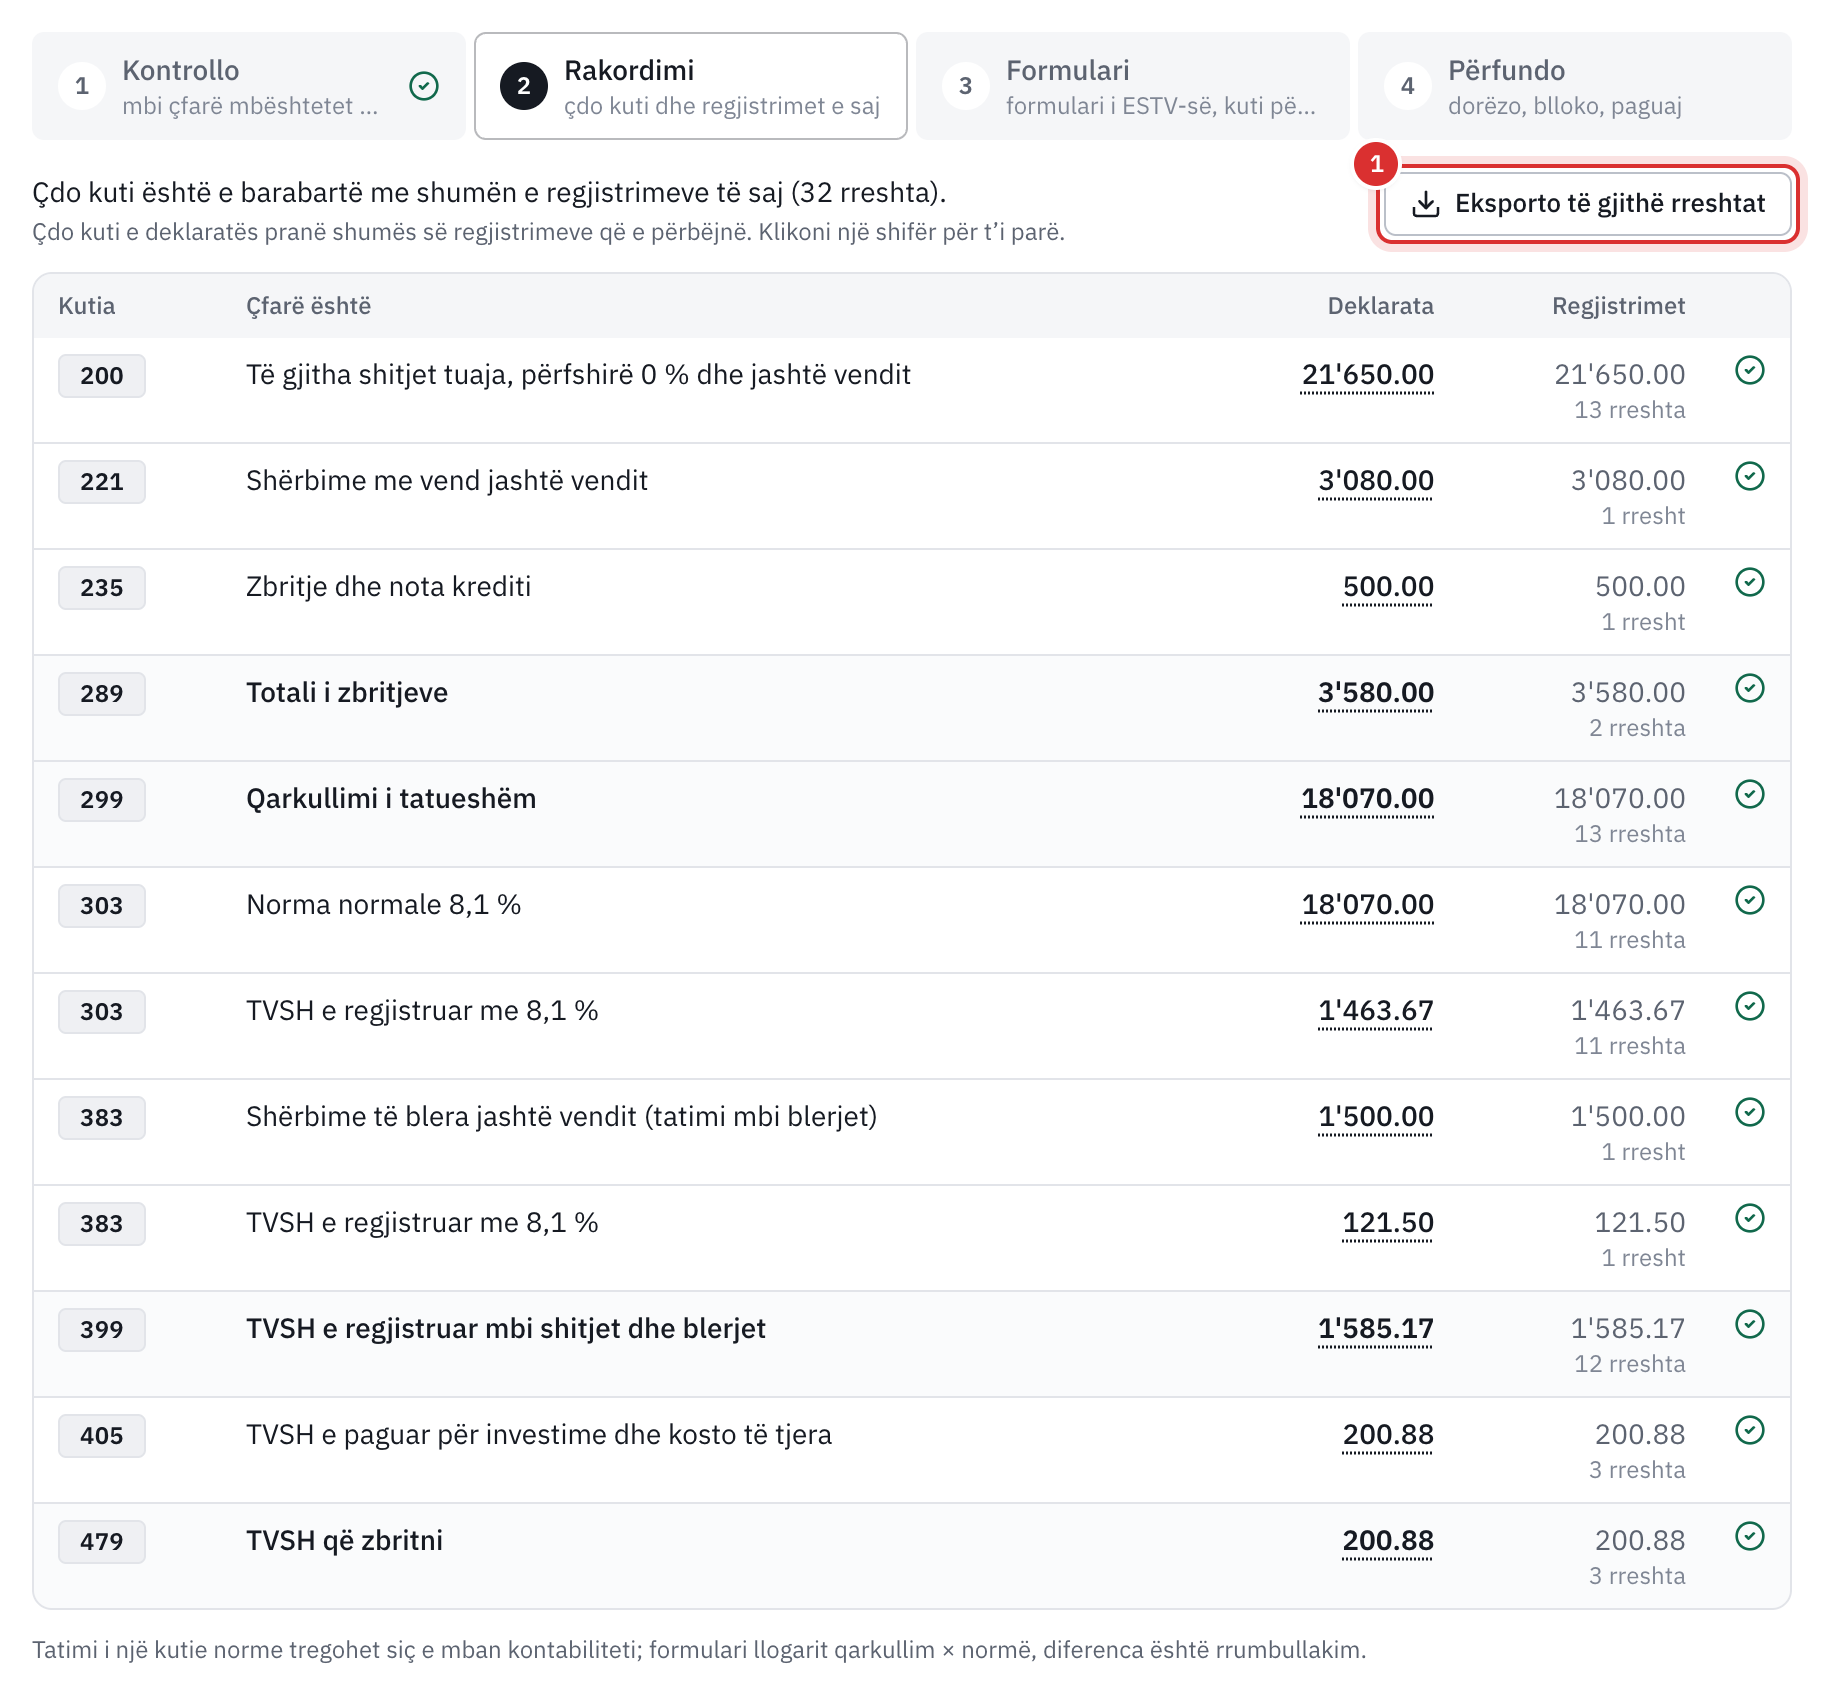
Task: Click the "13 rreshta" count in box 200 row
Action: pyautogui.click(x=1629, y=410)
